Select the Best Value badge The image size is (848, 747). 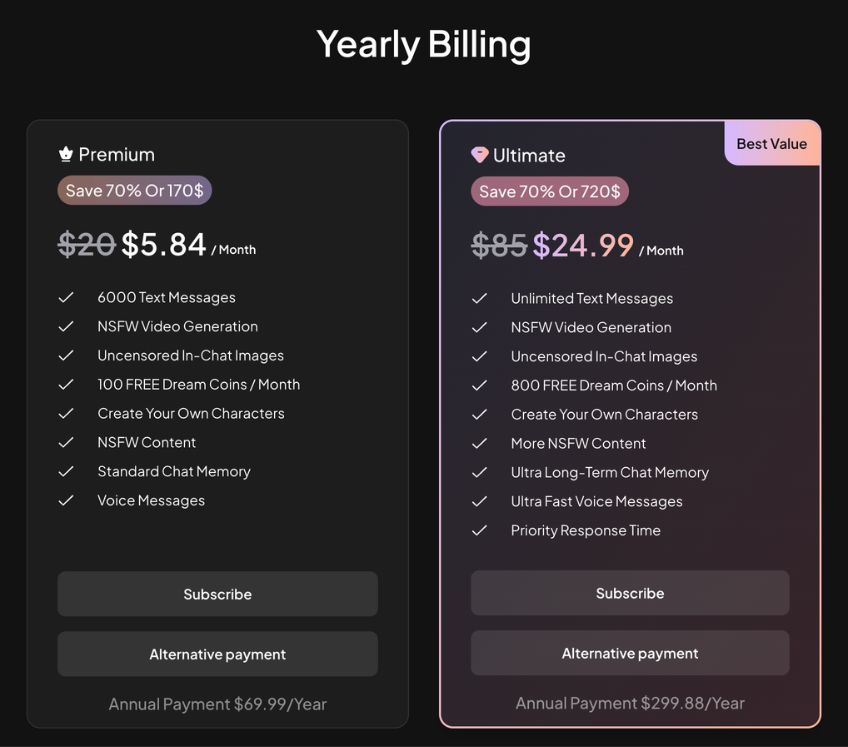click(771, 143)
